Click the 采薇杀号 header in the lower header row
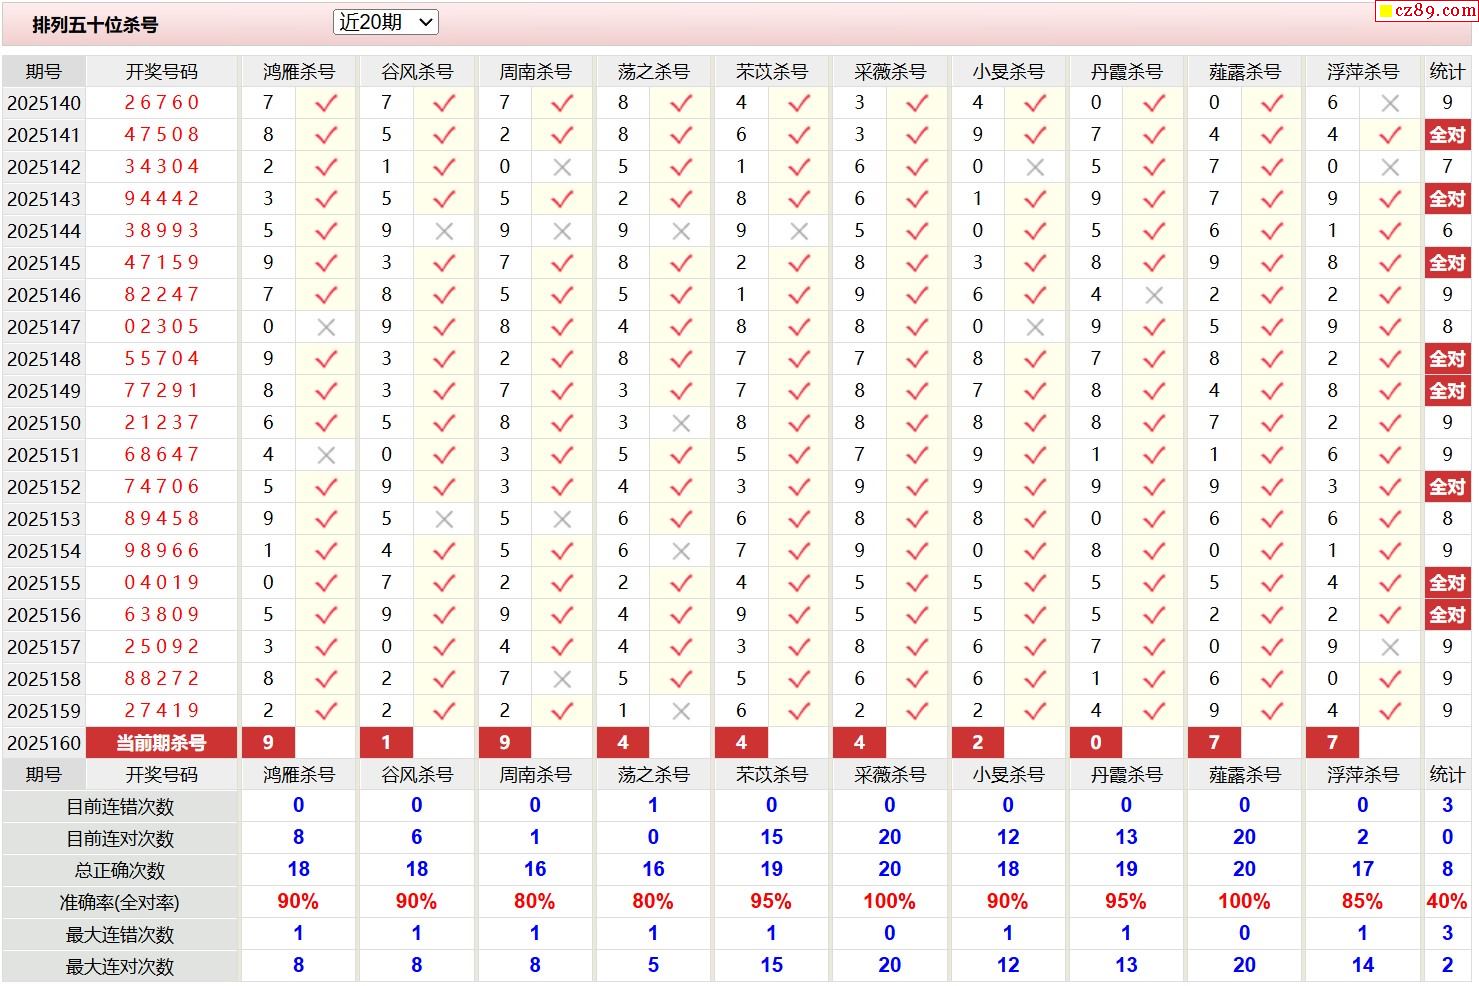The height and width of the screenshot is (986, 1479). pyautogui.click(x=890, y=775)
